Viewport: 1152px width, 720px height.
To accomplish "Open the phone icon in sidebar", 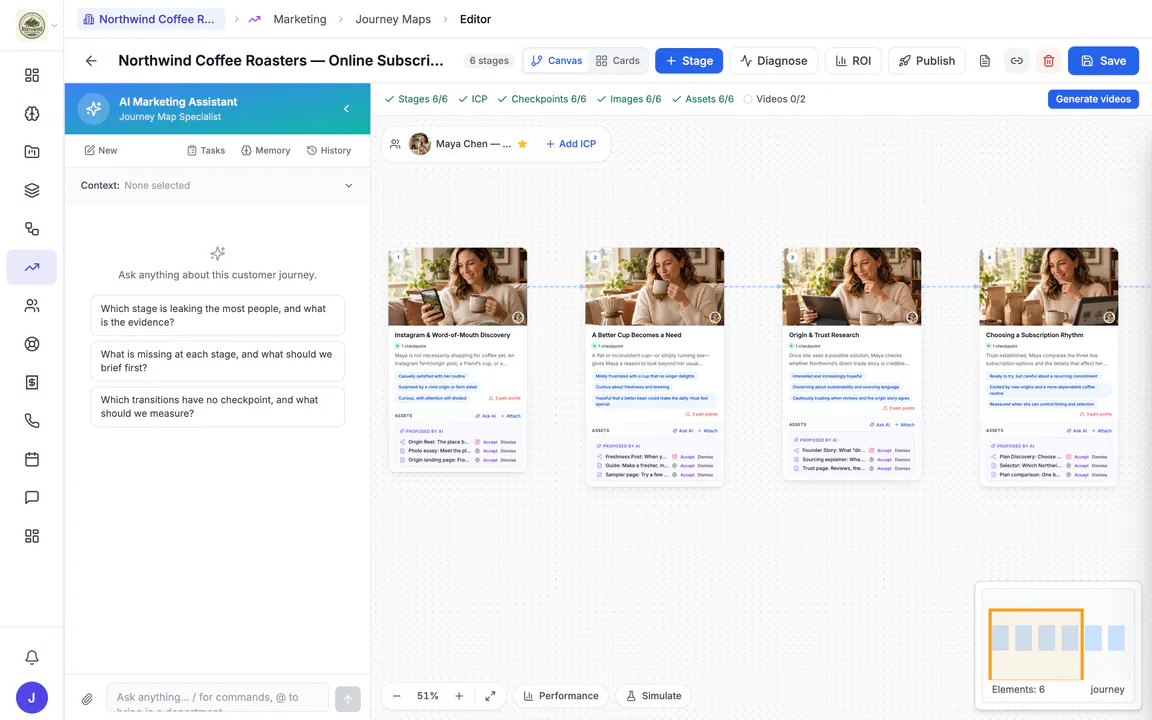I will point(32,420).
